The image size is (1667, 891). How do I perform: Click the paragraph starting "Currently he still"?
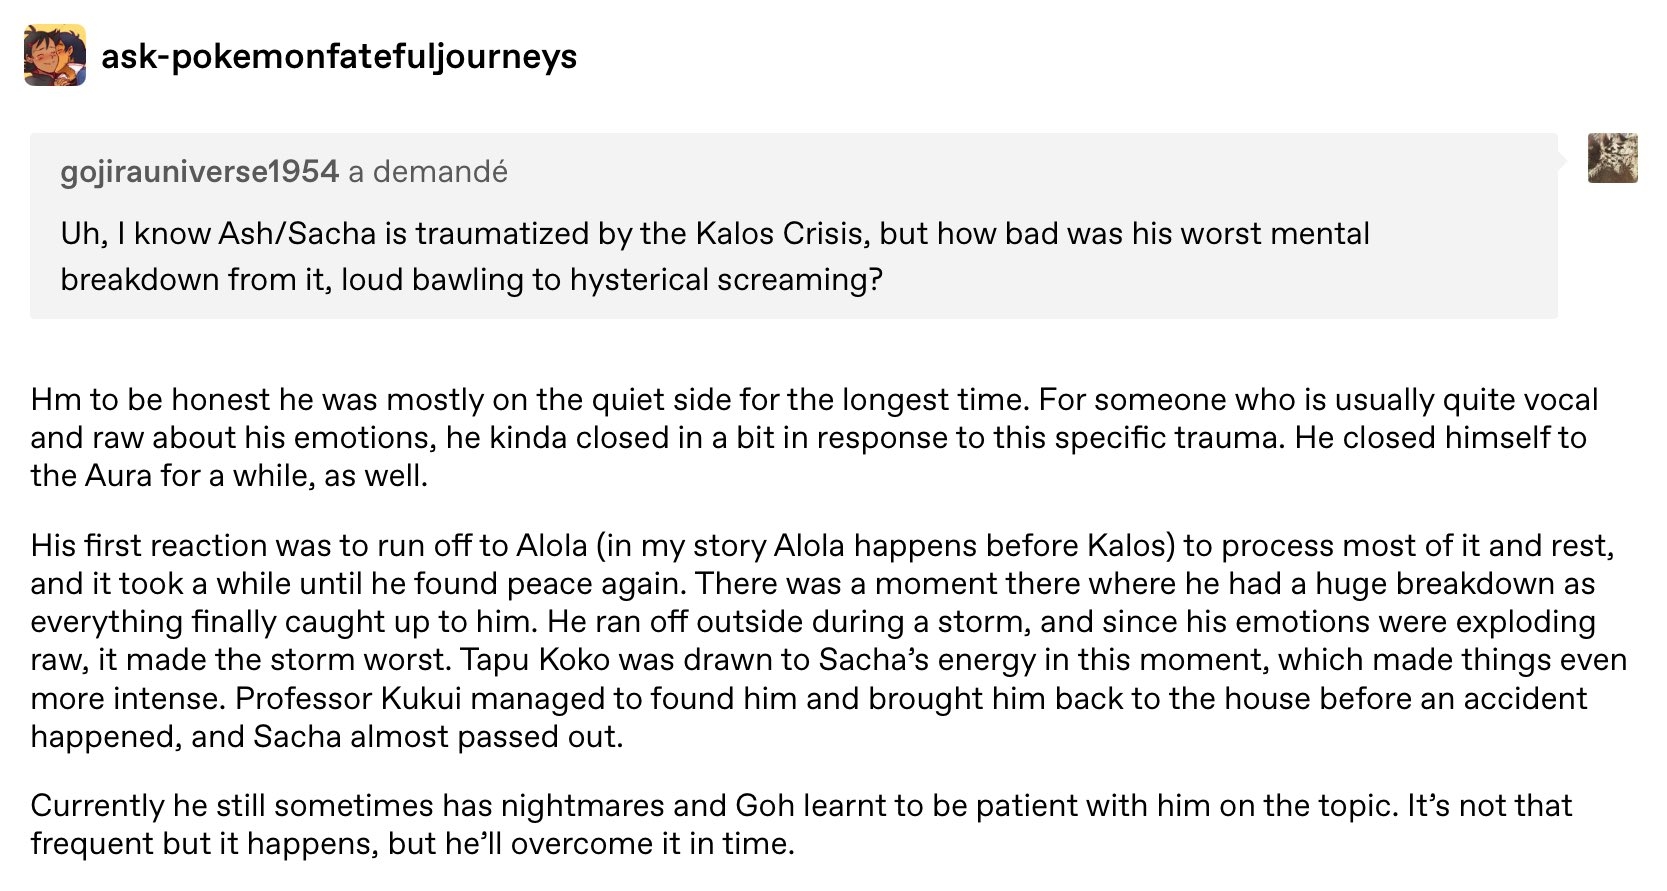(x=800, y=824)
